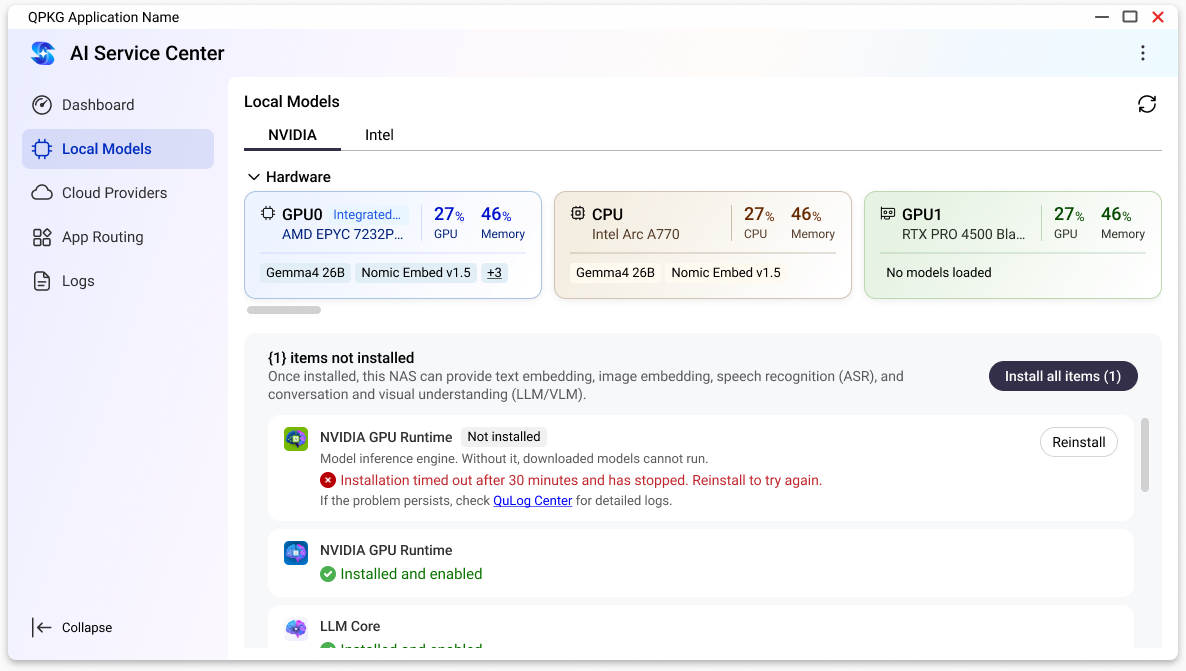This screenshot has width=1186, height=671.
Task: Select Local Models in the sidebar
Action: 118,149
